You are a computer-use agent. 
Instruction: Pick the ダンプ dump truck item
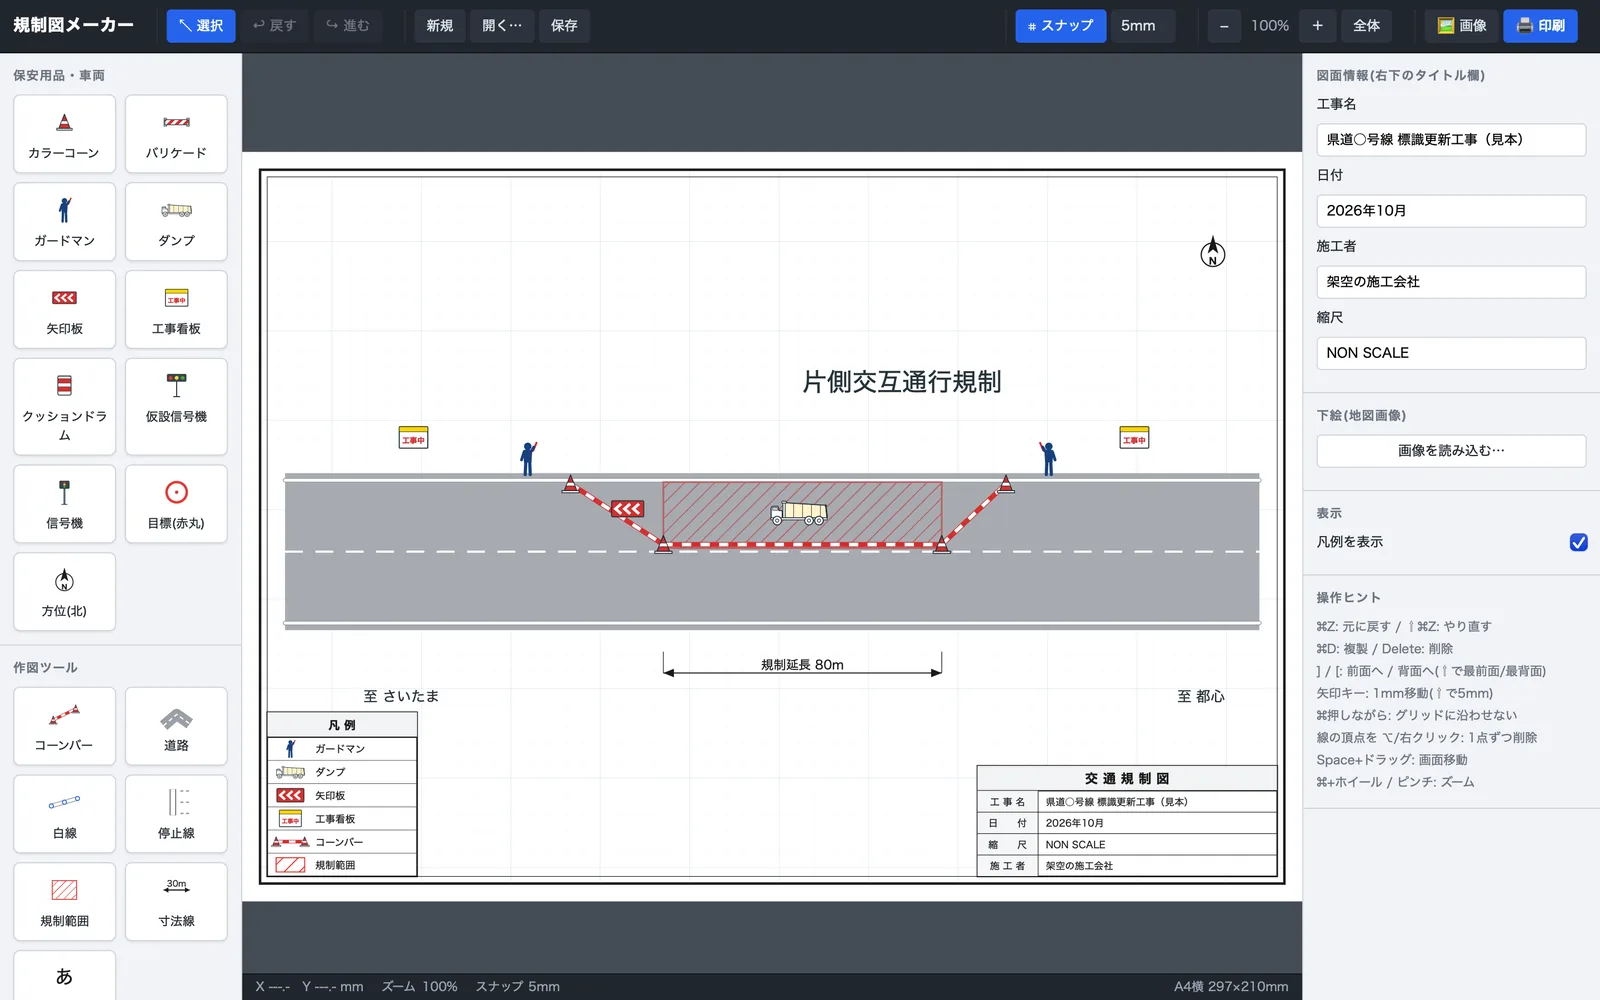pyautogui.click(x=176, y=222)
